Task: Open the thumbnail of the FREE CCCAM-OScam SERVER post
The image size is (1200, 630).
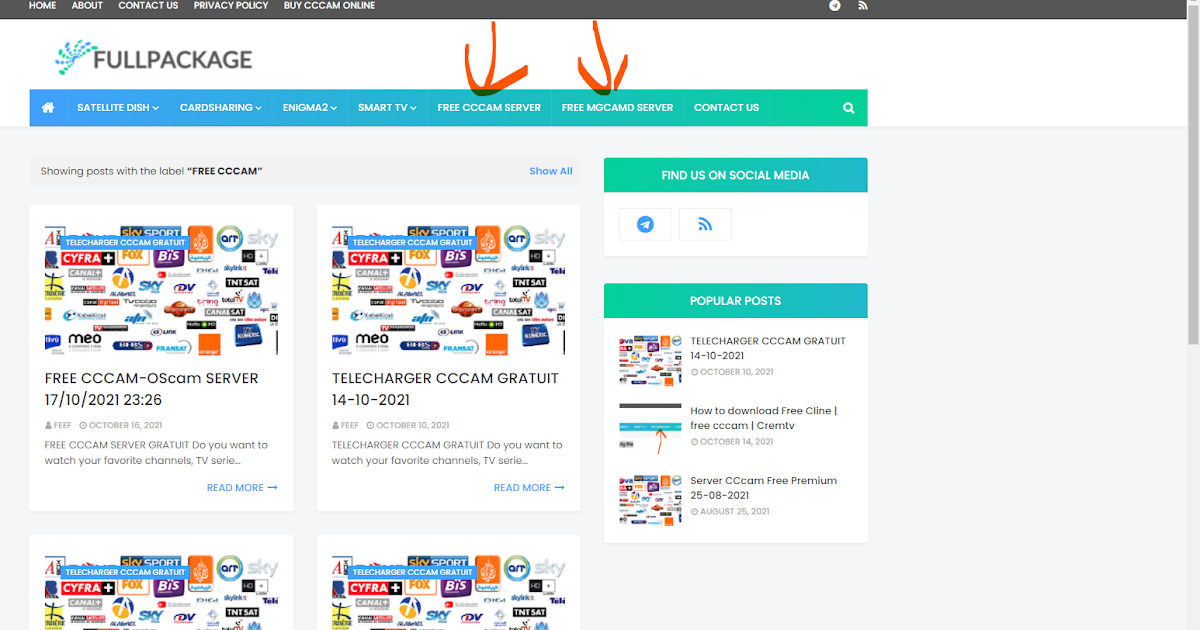Action: click(161, 289)
